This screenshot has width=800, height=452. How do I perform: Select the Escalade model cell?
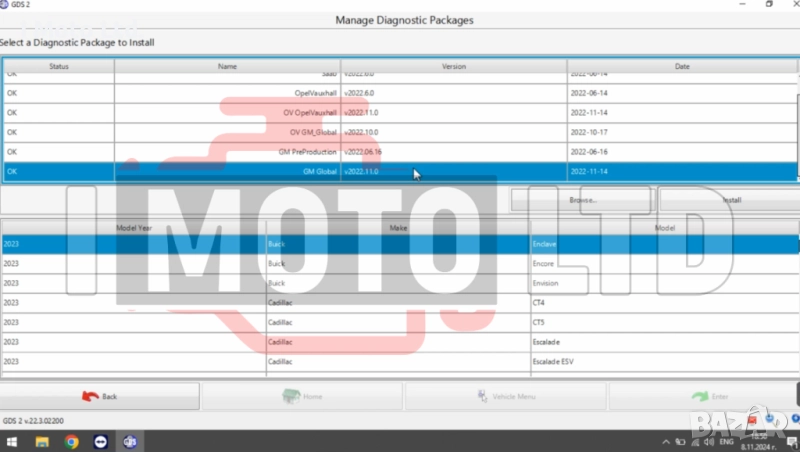pyautogui.click(x=665, y=342)
